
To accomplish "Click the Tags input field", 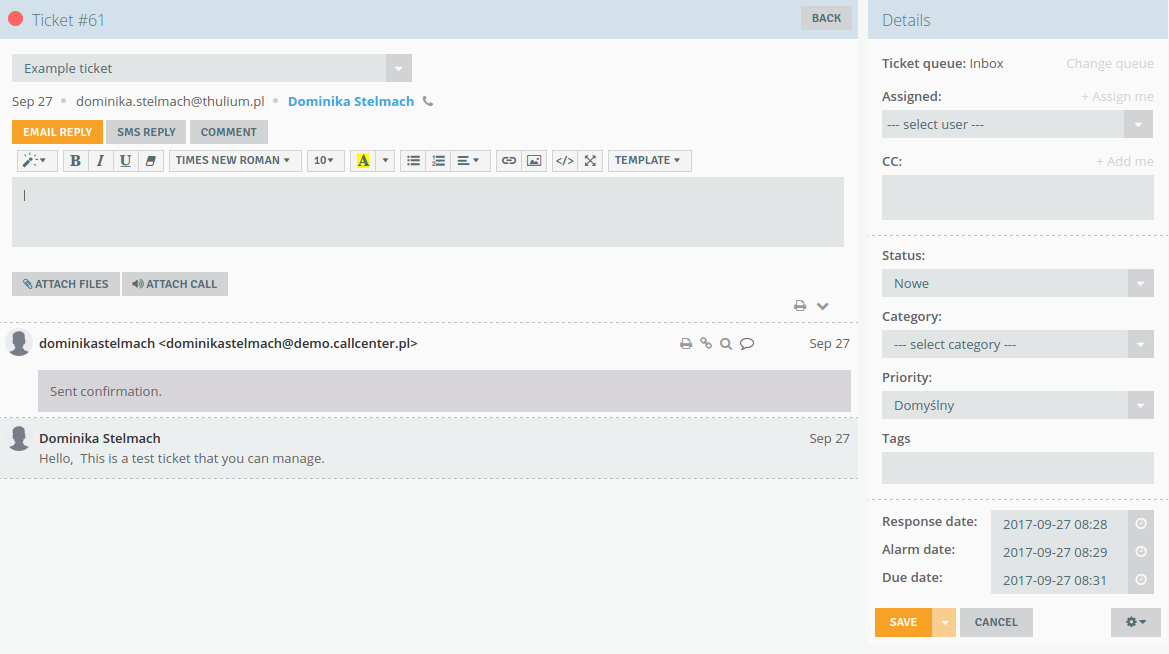I will point(1018,468).
